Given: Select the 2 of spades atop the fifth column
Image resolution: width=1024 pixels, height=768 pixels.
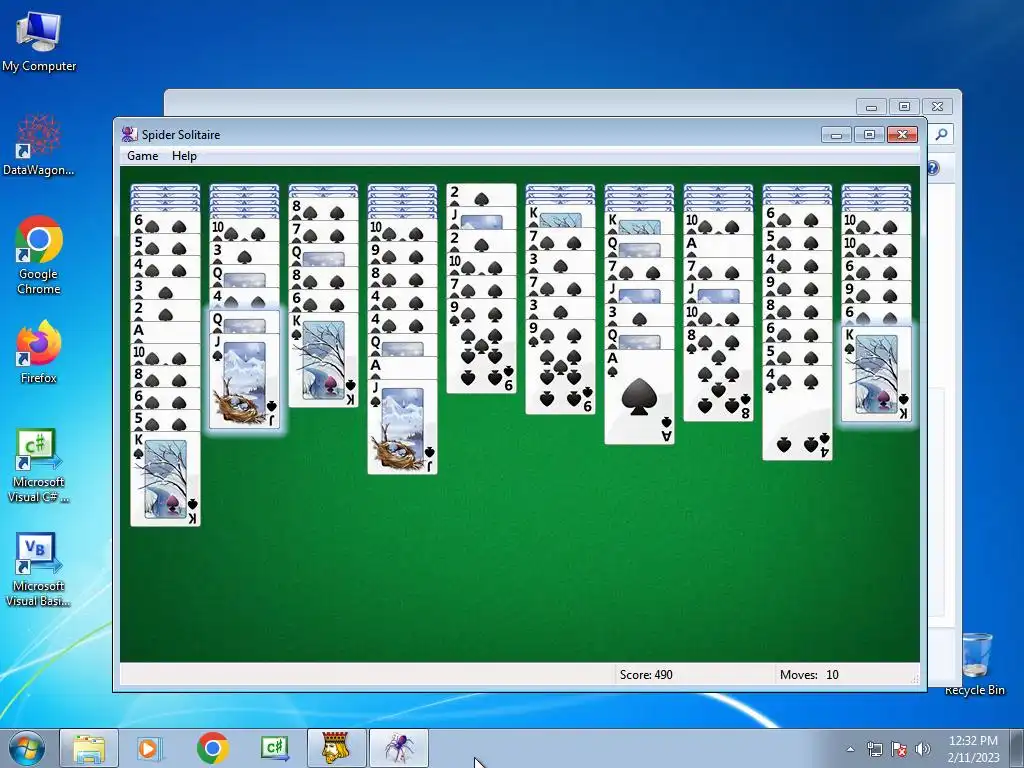Looking at the screenshot, I should 481,195.
